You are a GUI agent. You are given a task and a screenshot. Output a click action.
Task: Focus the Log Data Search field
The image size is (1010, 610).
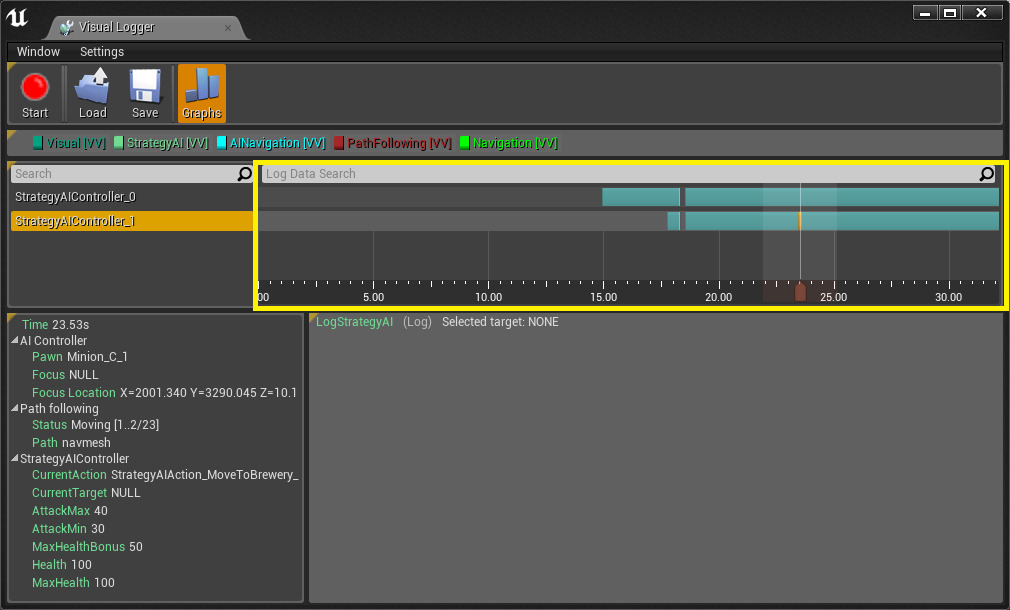coord(620,174)
